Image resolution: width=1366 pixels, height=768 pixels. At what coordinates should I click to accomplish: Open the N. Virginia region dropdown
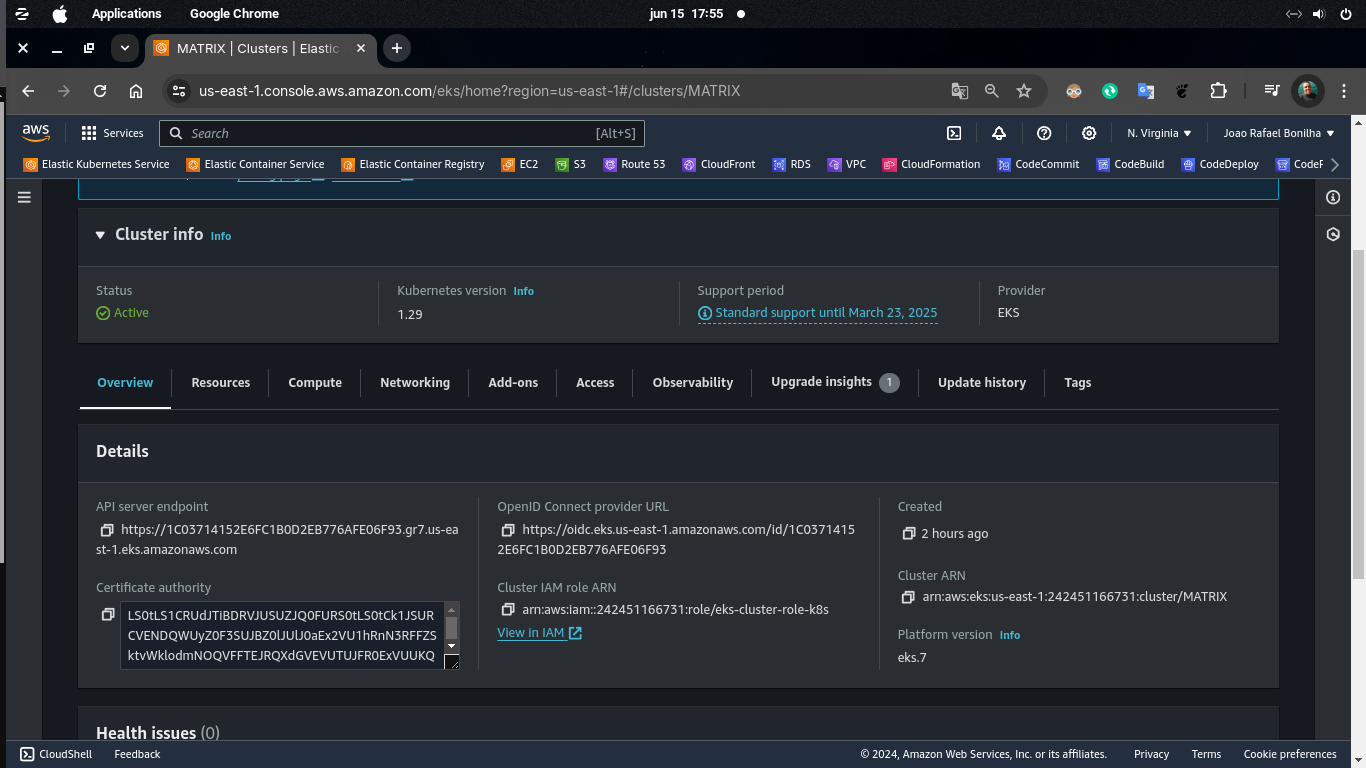(1159, 133)
